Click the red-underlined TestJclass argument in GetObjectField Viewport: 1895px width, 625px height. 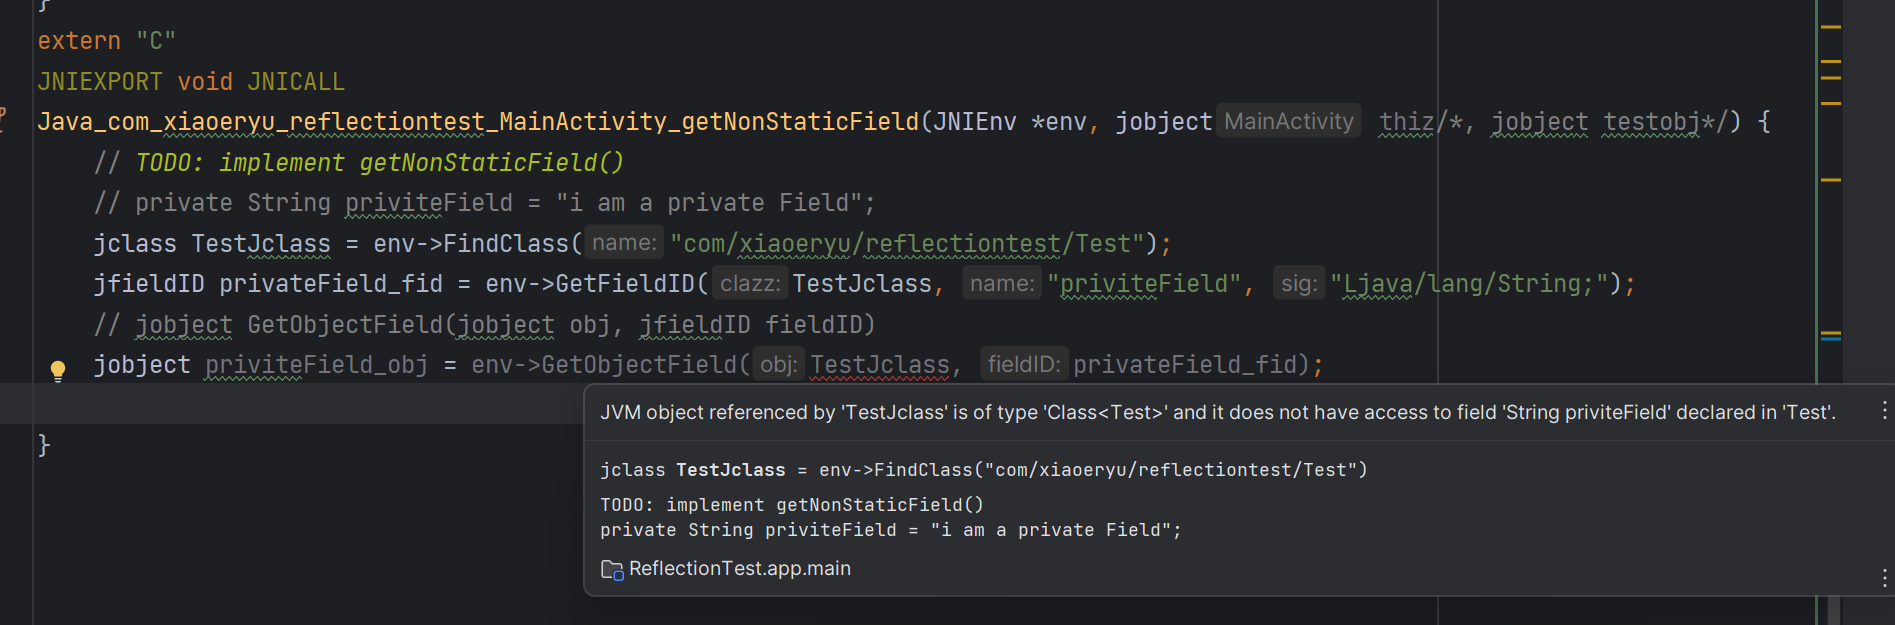point(879,365)
